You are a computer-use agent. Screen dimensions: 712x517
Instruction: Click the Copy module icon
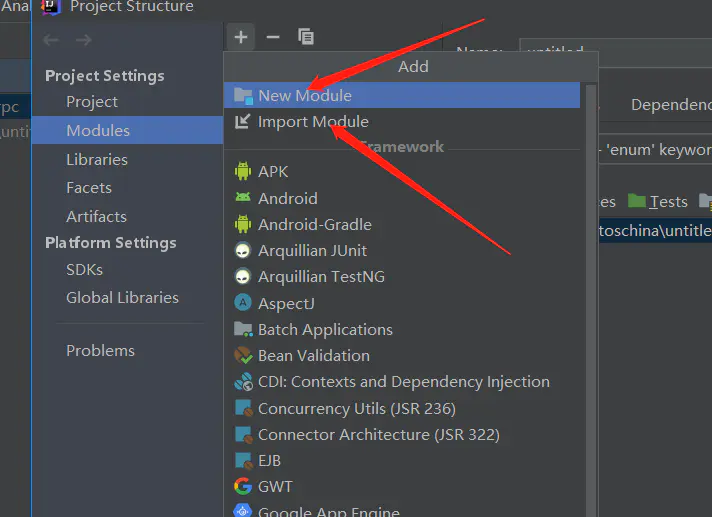(x=306, y=37)
